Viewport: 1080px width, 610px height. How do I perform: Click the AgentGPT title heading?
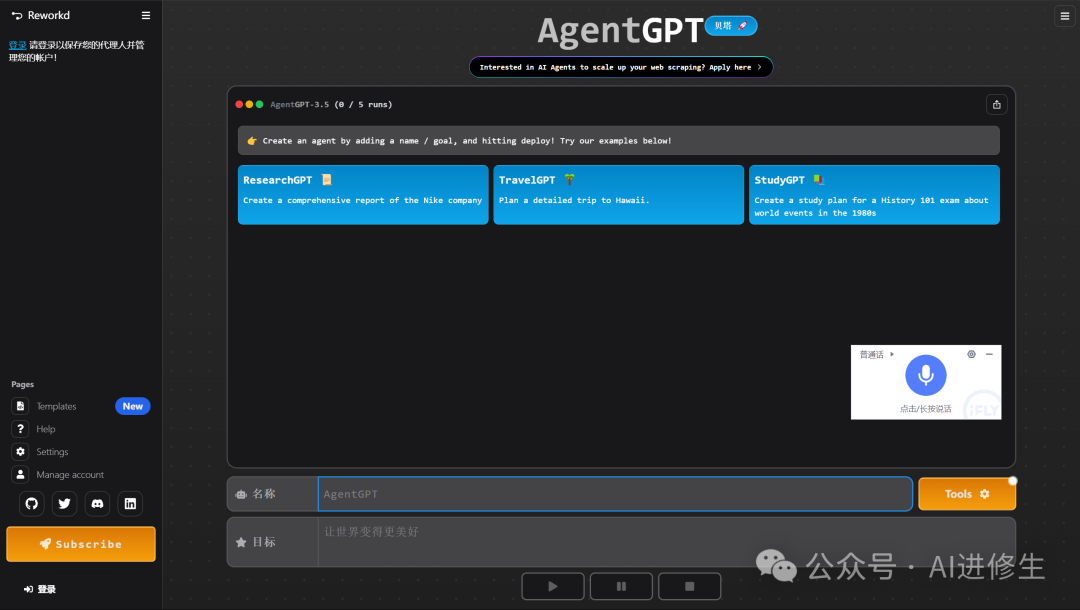coord(620,31)
